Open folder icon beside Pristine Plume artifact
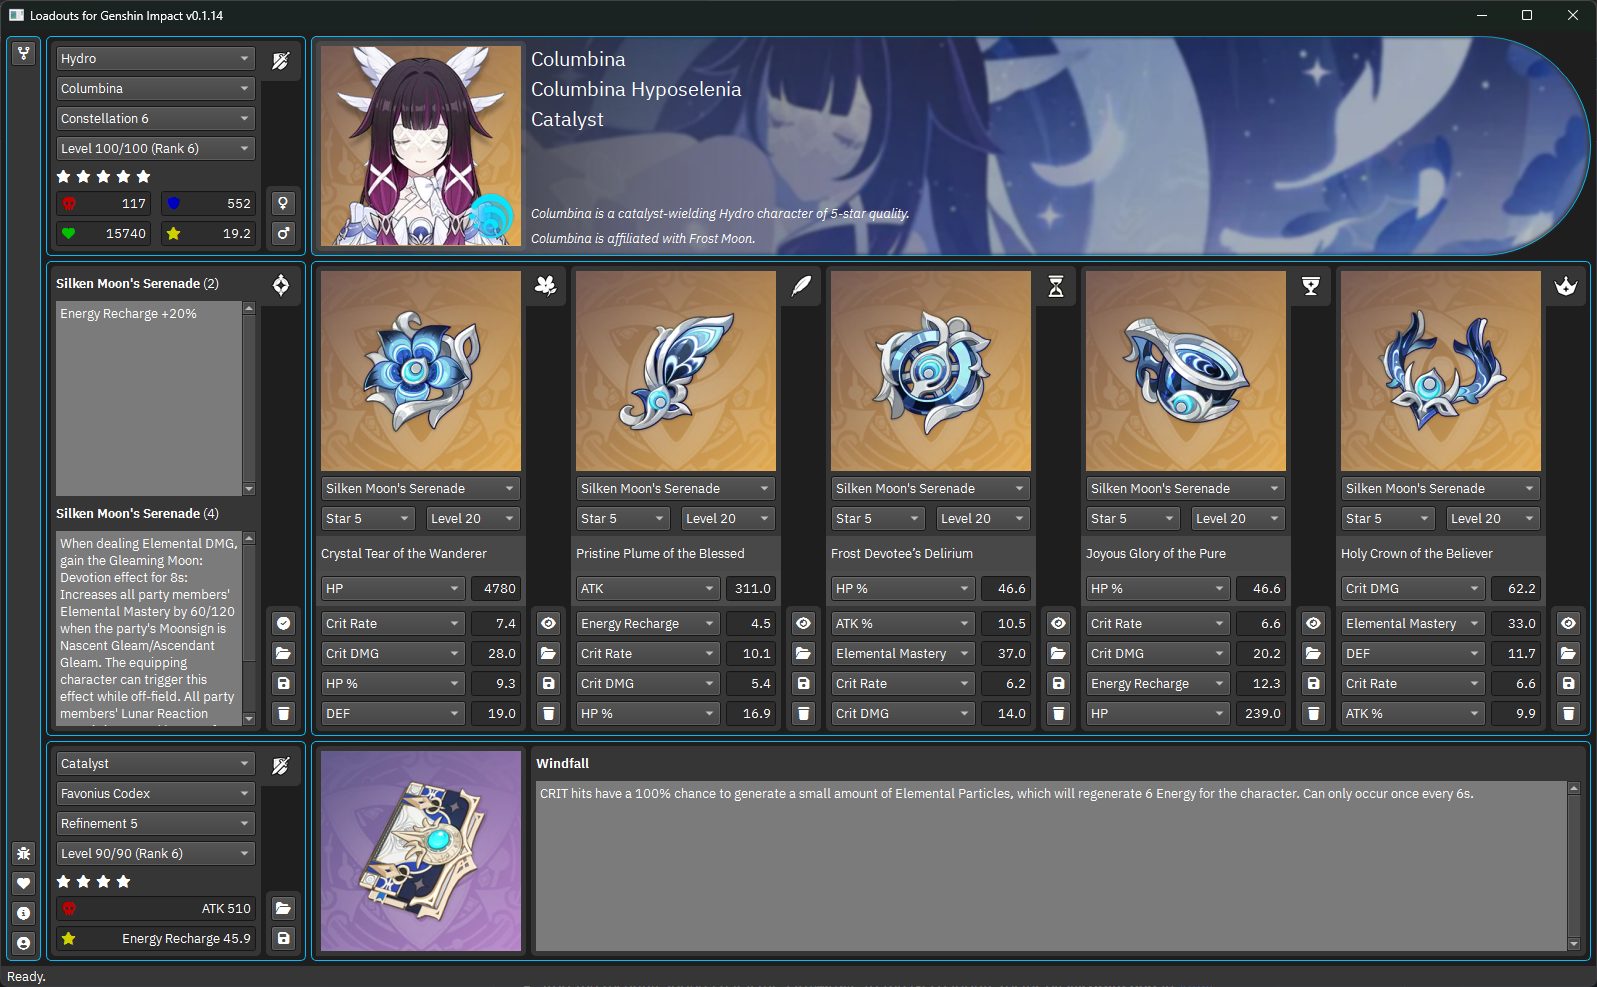The image size is (1597, 987). [548, 653]
